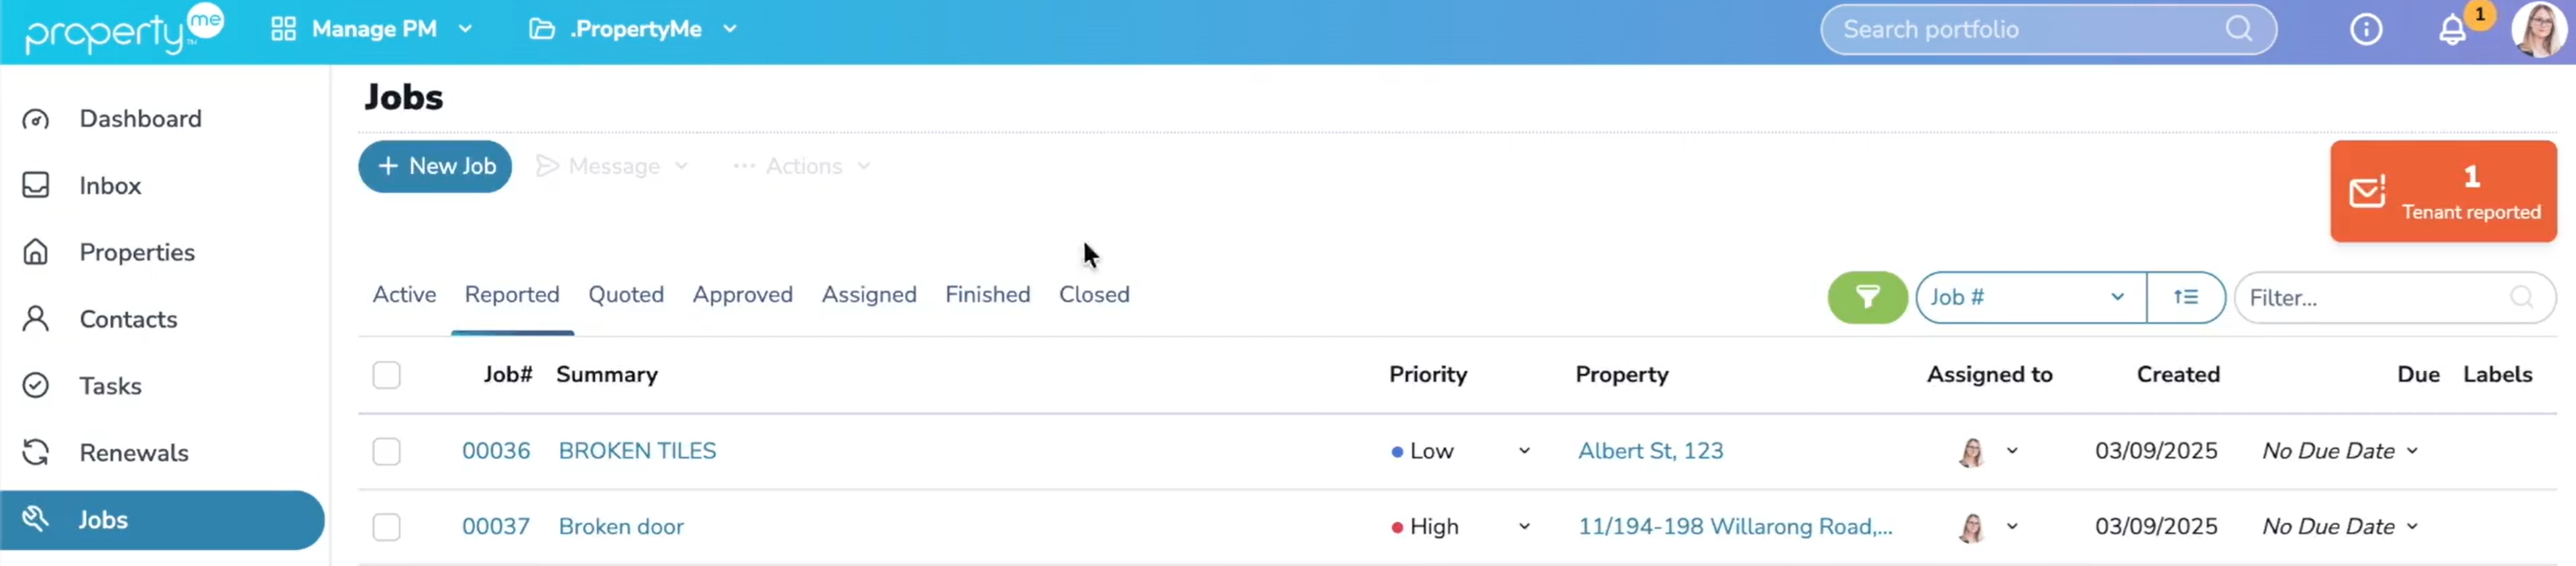Screen dimensions: 2576x566
Task: Open Renewals in the sidebar
Action: [x=133, y=453]
